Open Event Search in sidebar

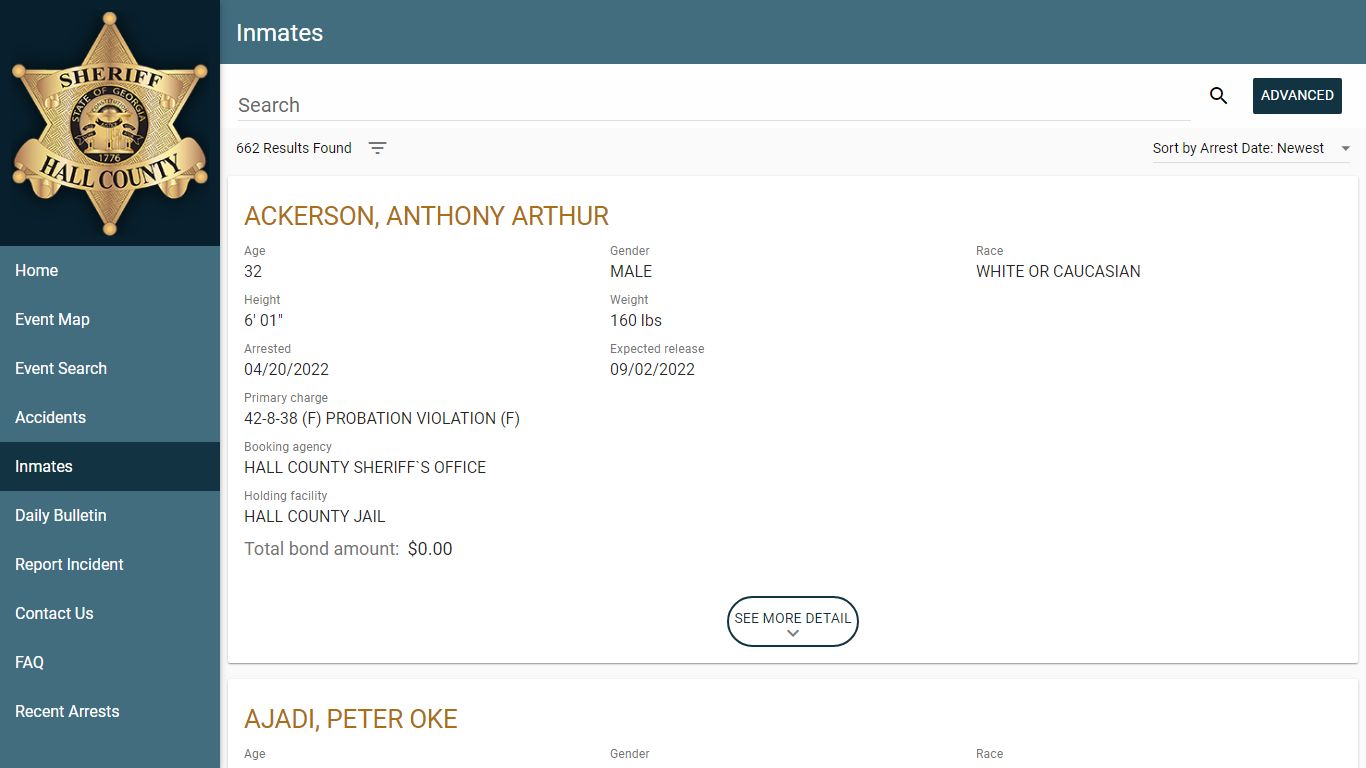[x=110, y=368]
